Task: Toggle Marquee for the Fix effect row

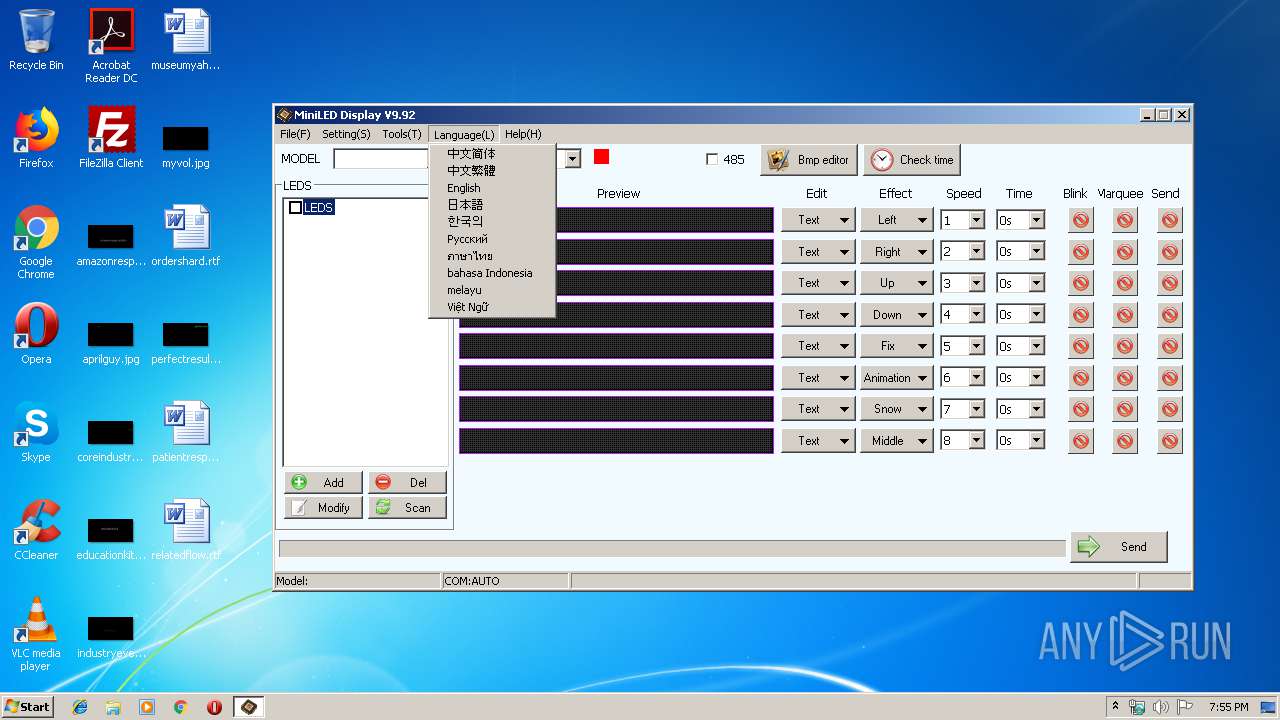Action: [x=1125, y=346]
